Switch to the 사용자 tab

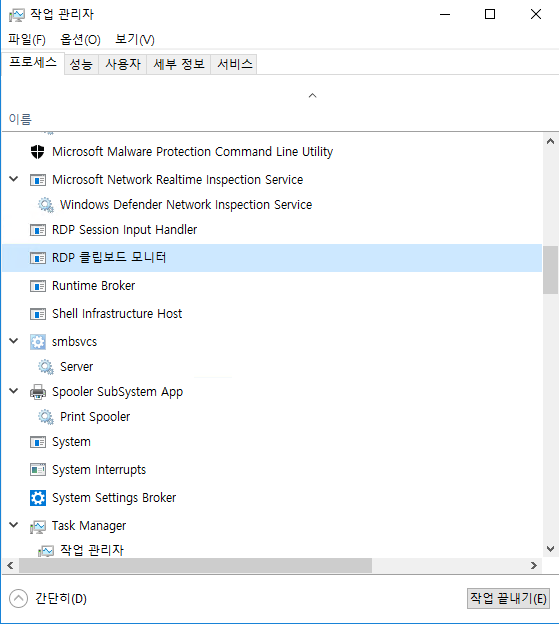[123, 64]
